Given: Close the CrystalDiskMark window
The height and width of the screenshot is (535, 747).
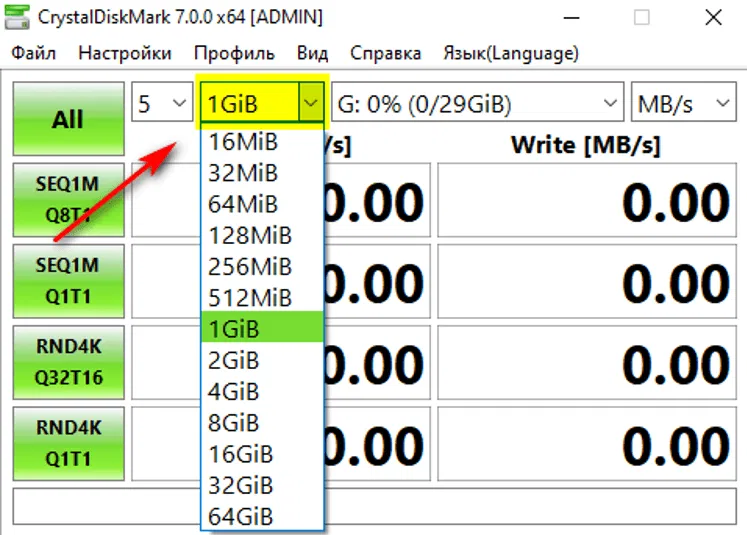Looking at the screenshot, I should 713,18.
